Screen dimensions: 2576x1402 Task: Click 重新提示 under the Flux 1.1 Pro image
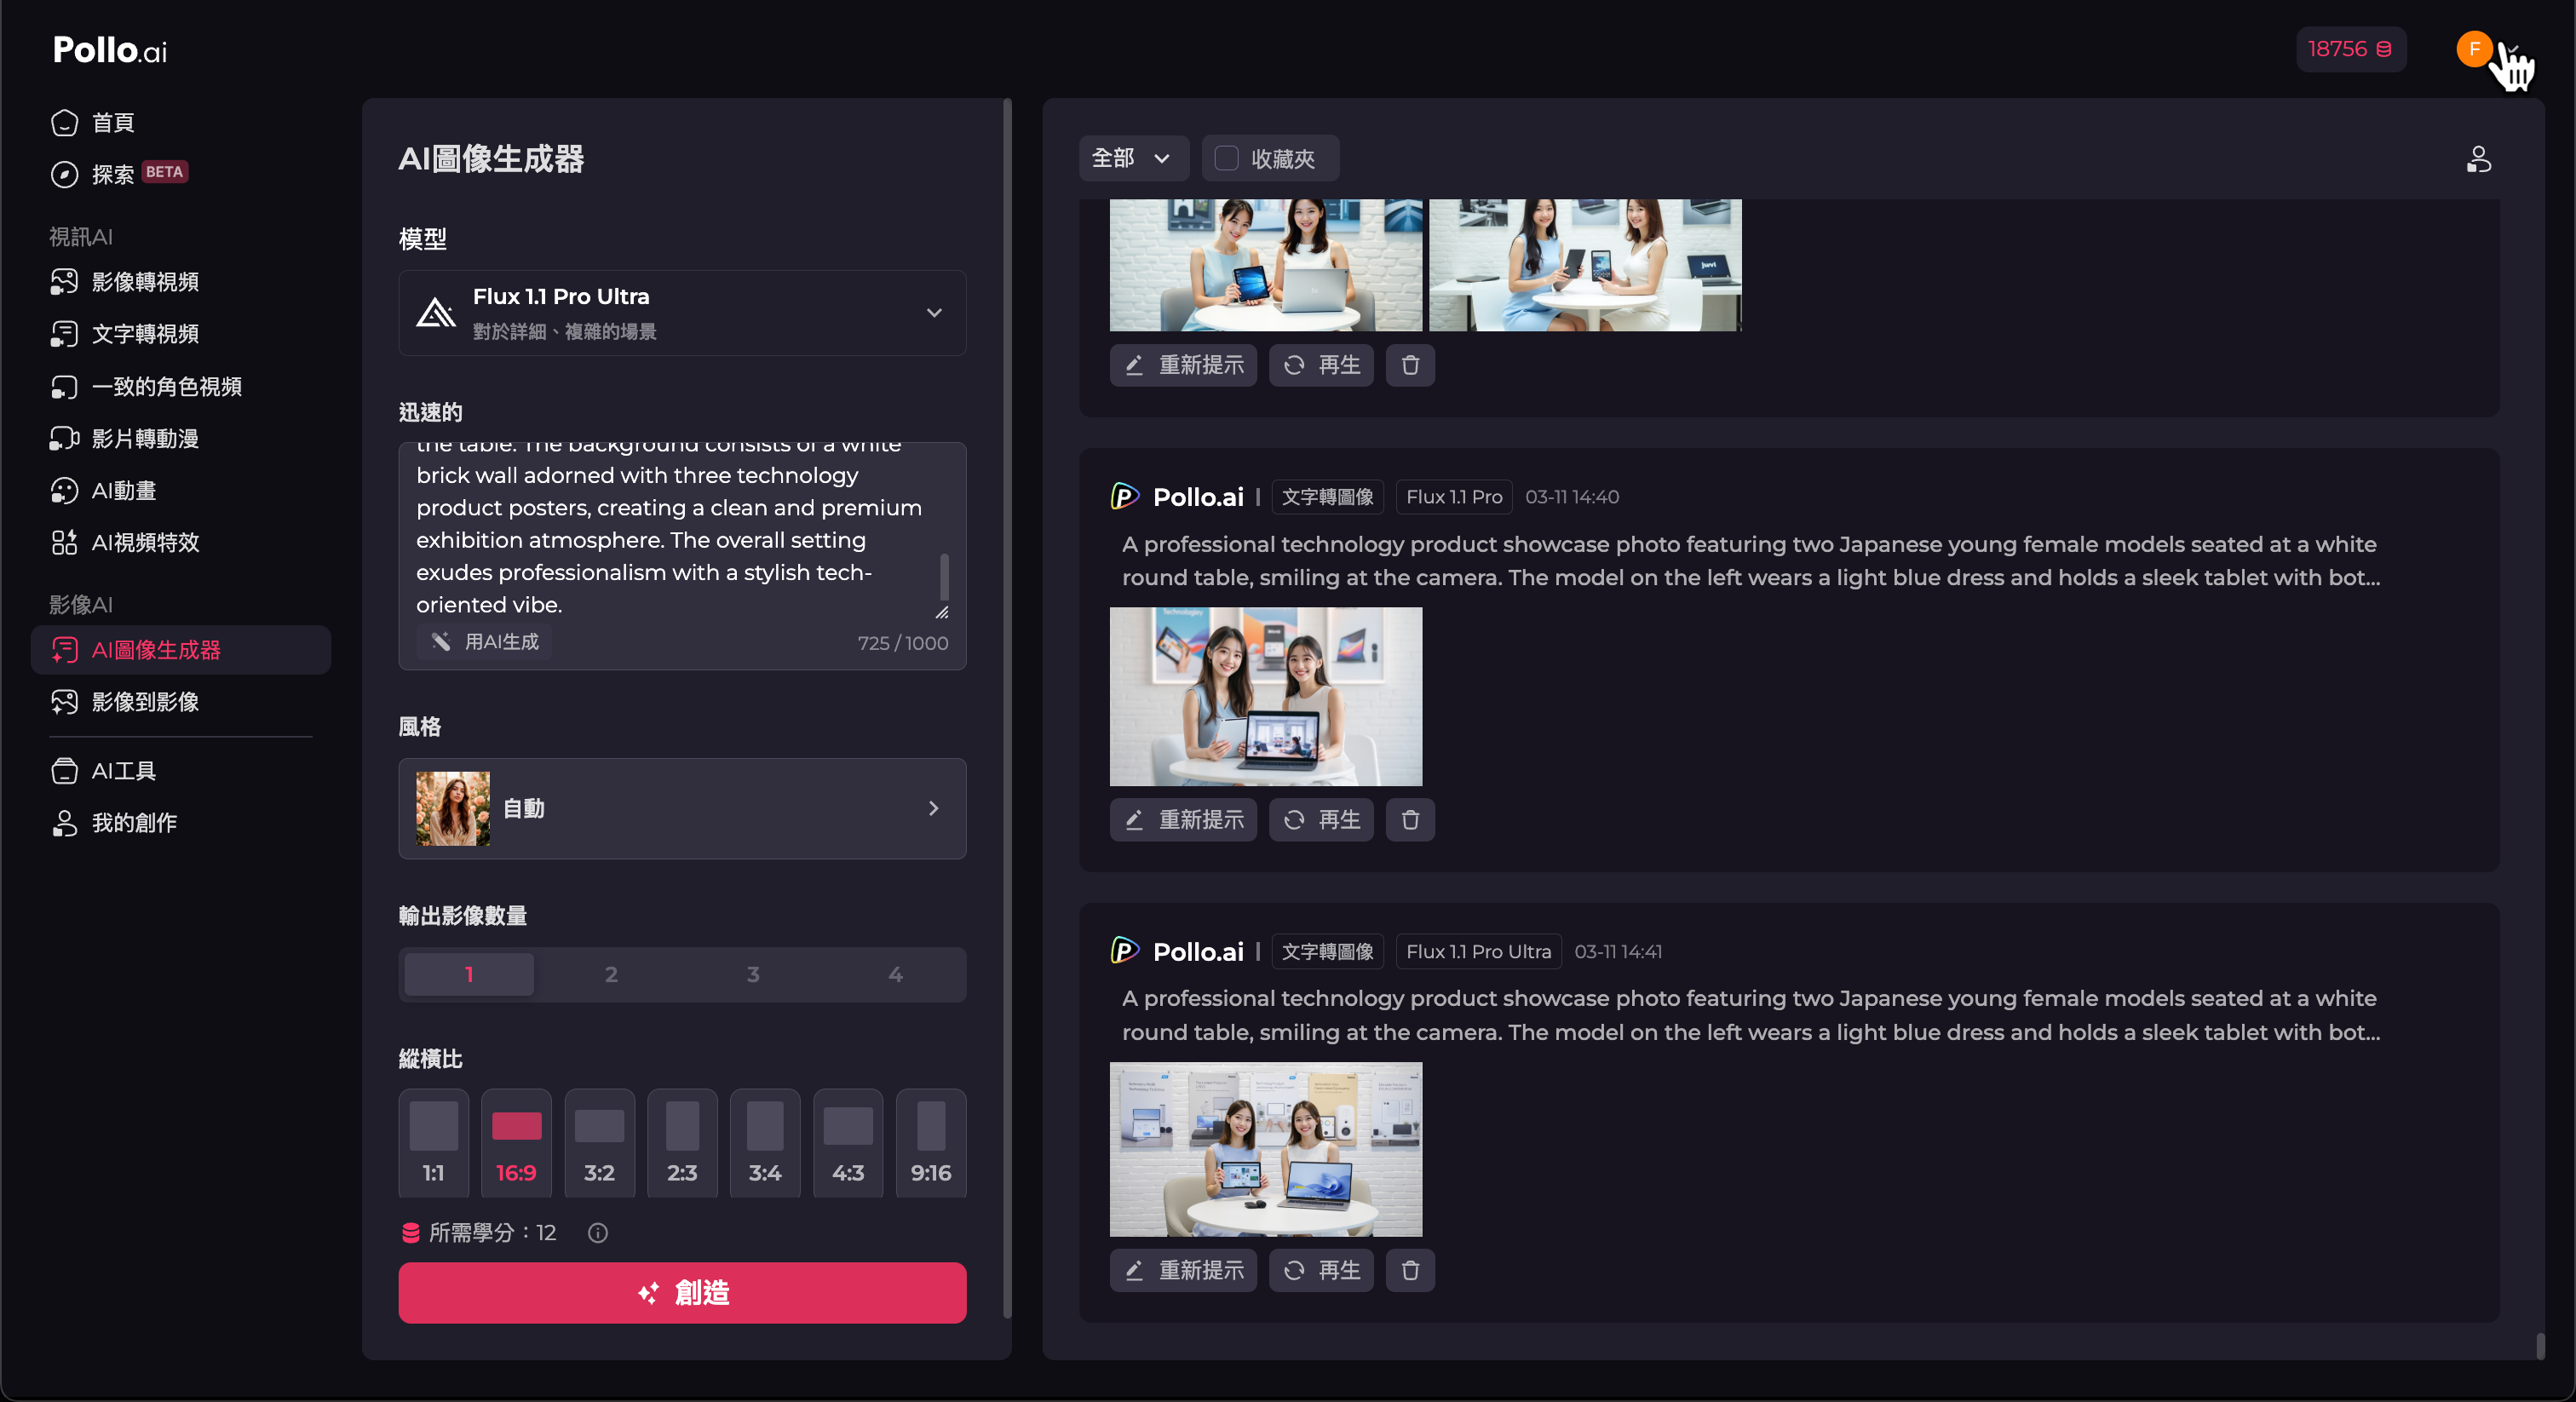1183,820
